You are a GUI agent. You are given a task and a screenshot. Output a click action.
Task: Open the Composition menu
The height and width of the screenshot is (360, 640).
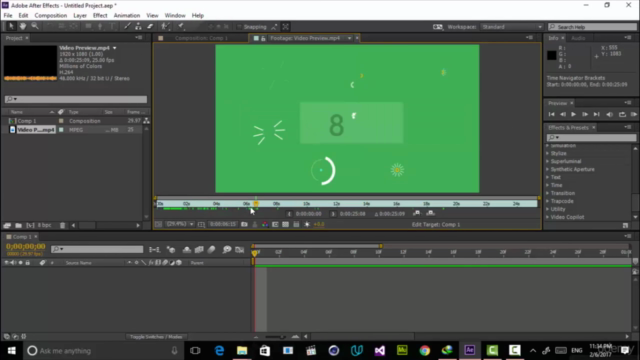[x=51, y=16]
